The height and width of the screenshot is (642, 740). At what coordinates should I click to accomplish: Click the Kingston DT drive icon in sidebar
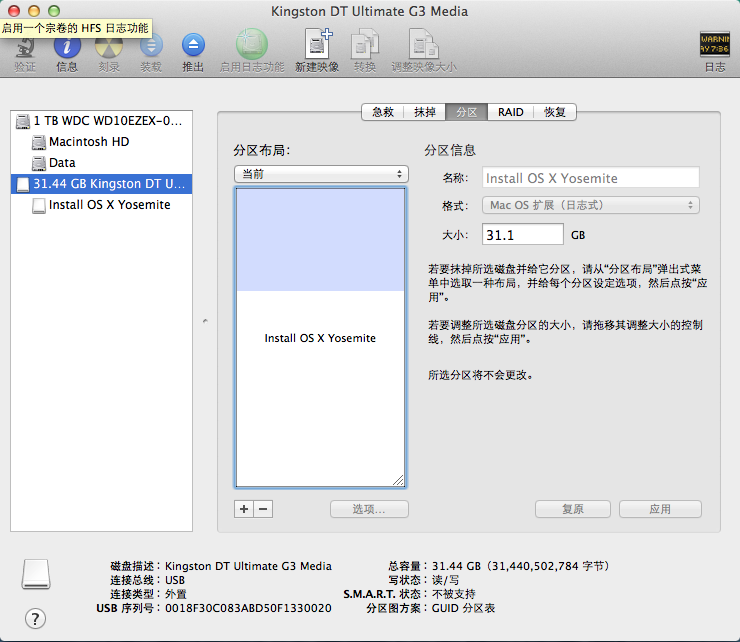[23, 184]
